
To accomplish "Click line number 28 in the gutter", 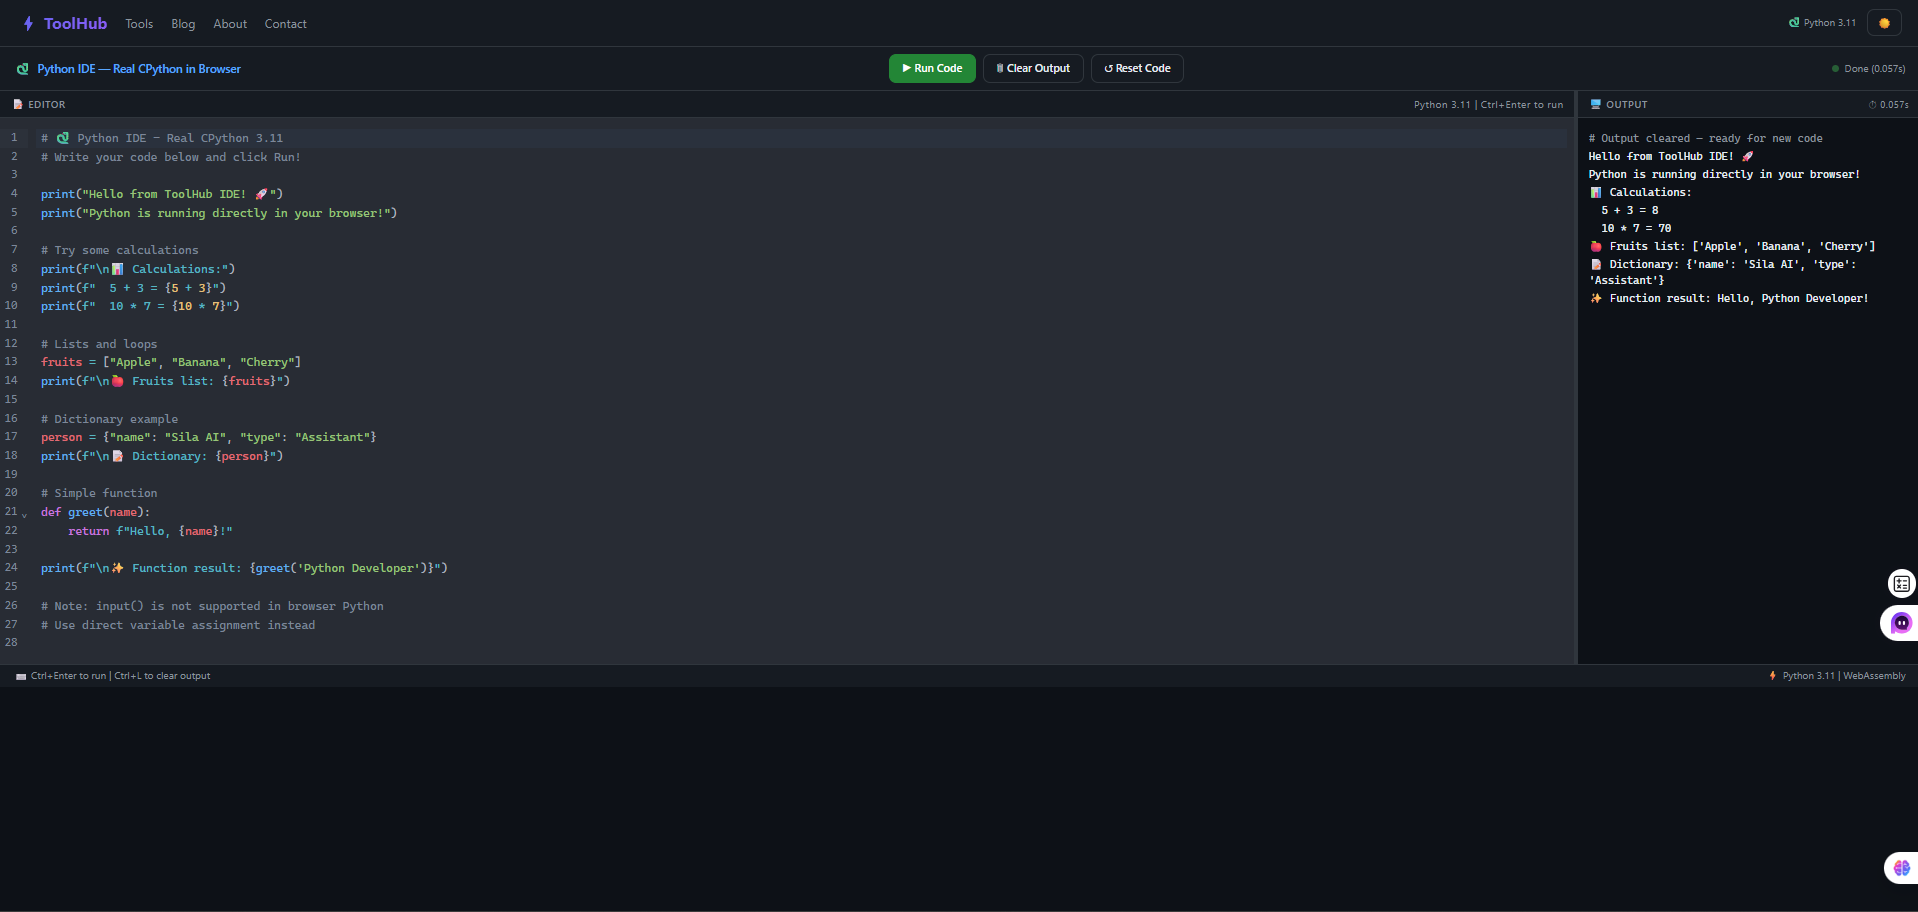I will click(11, 642).
